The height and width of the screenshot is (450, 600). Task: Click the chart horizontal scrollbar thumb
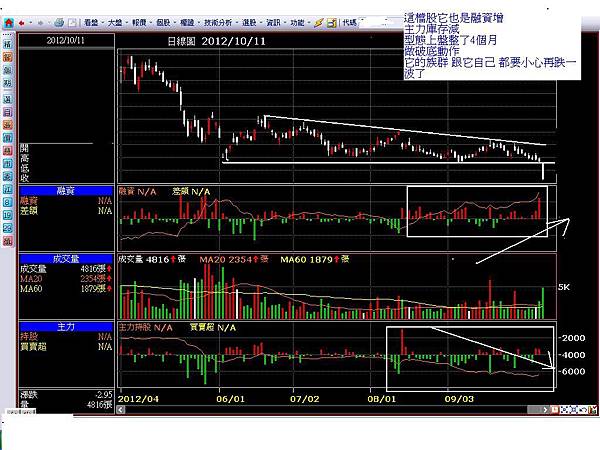click(x=535, y=410)
